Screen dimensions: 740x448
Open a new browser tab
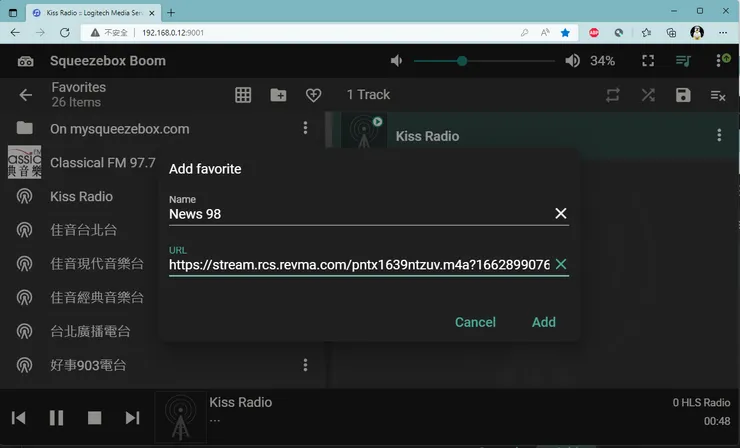171,13
